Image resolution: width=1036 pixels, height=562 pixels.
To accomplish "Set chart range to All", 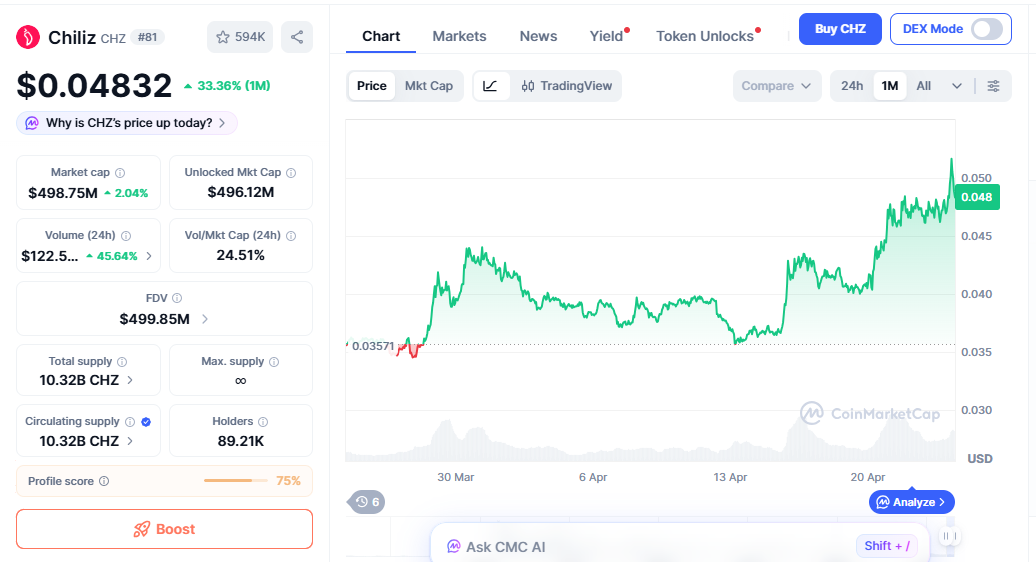I will pos(924,86).
